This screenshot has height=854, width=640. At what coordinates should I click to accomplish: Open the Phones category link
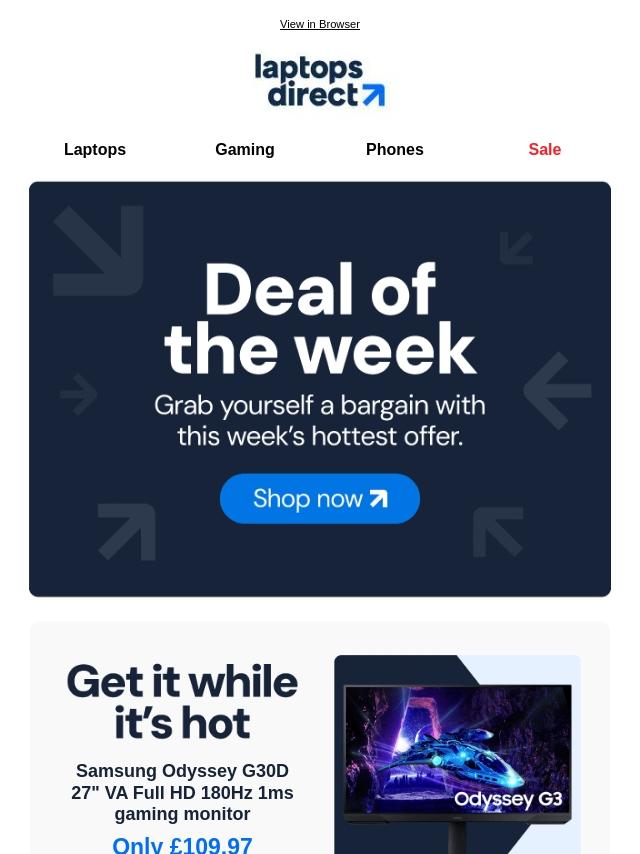394,149
